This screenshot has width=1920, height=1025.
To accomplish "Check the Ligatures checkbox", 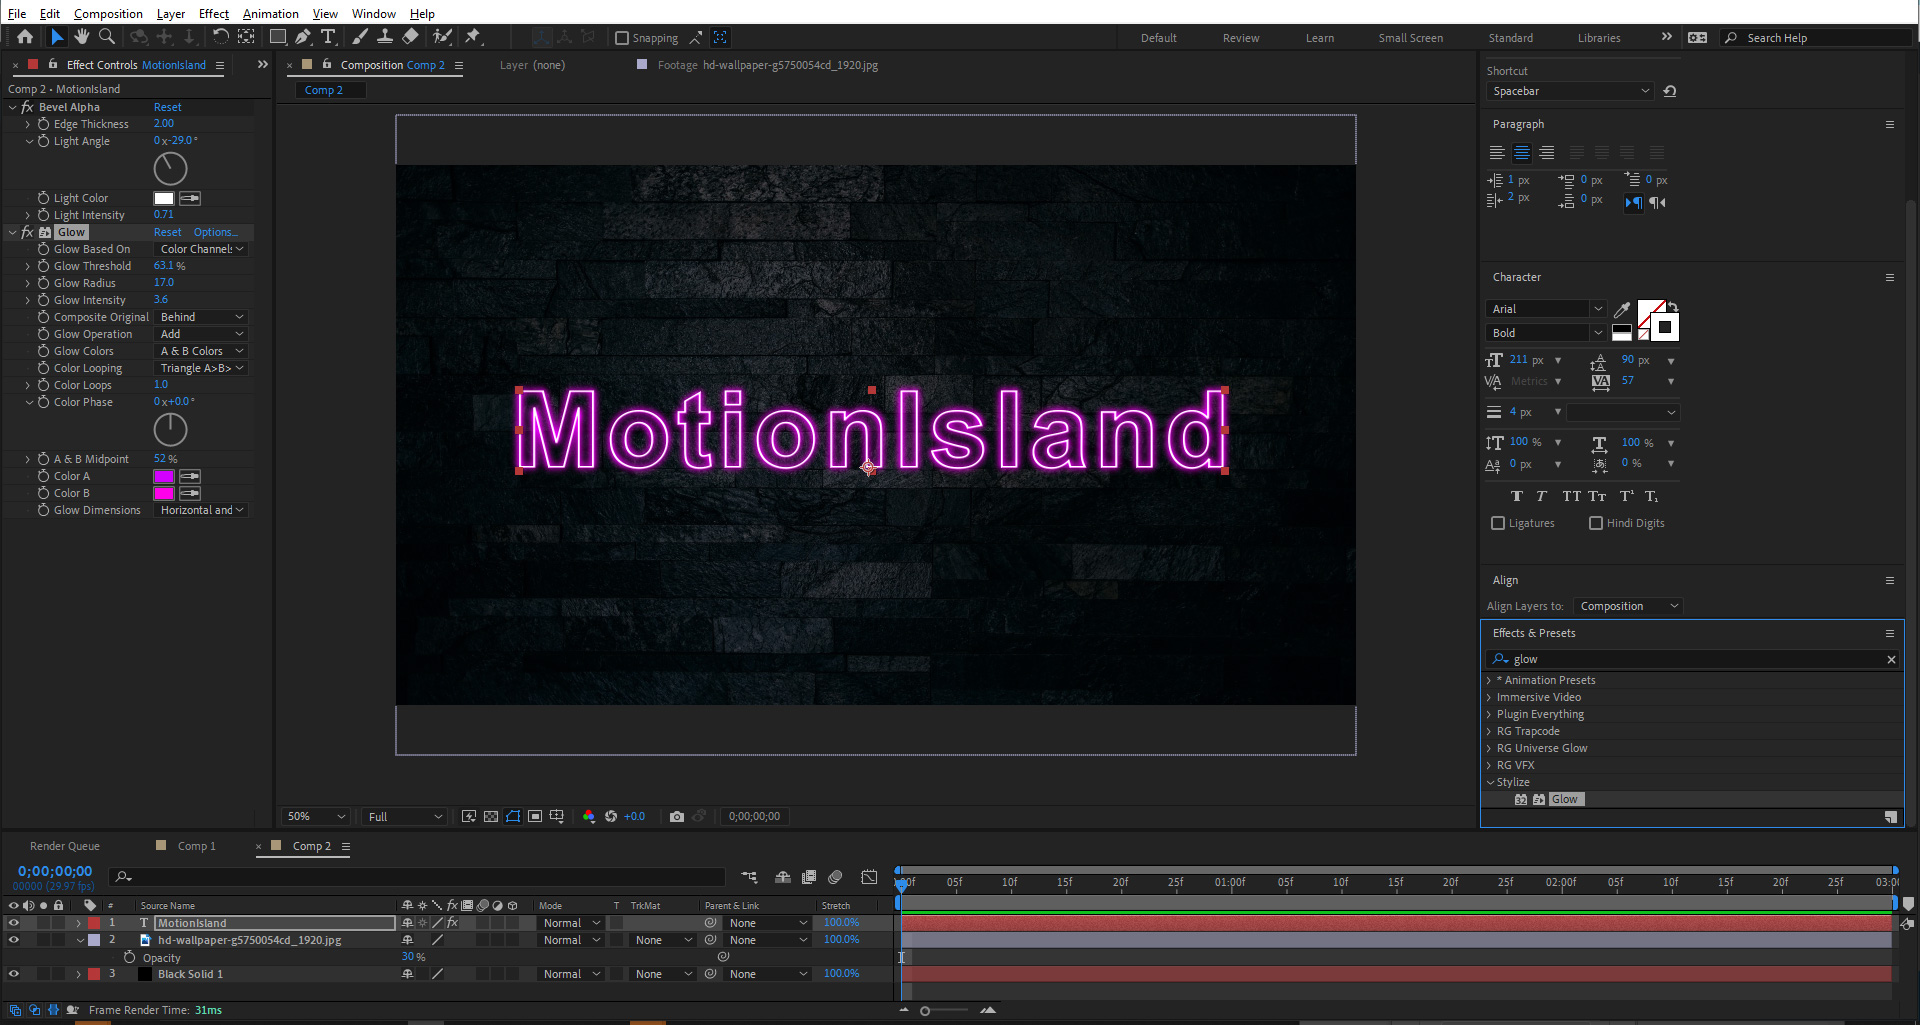I will click(1498, 523).
